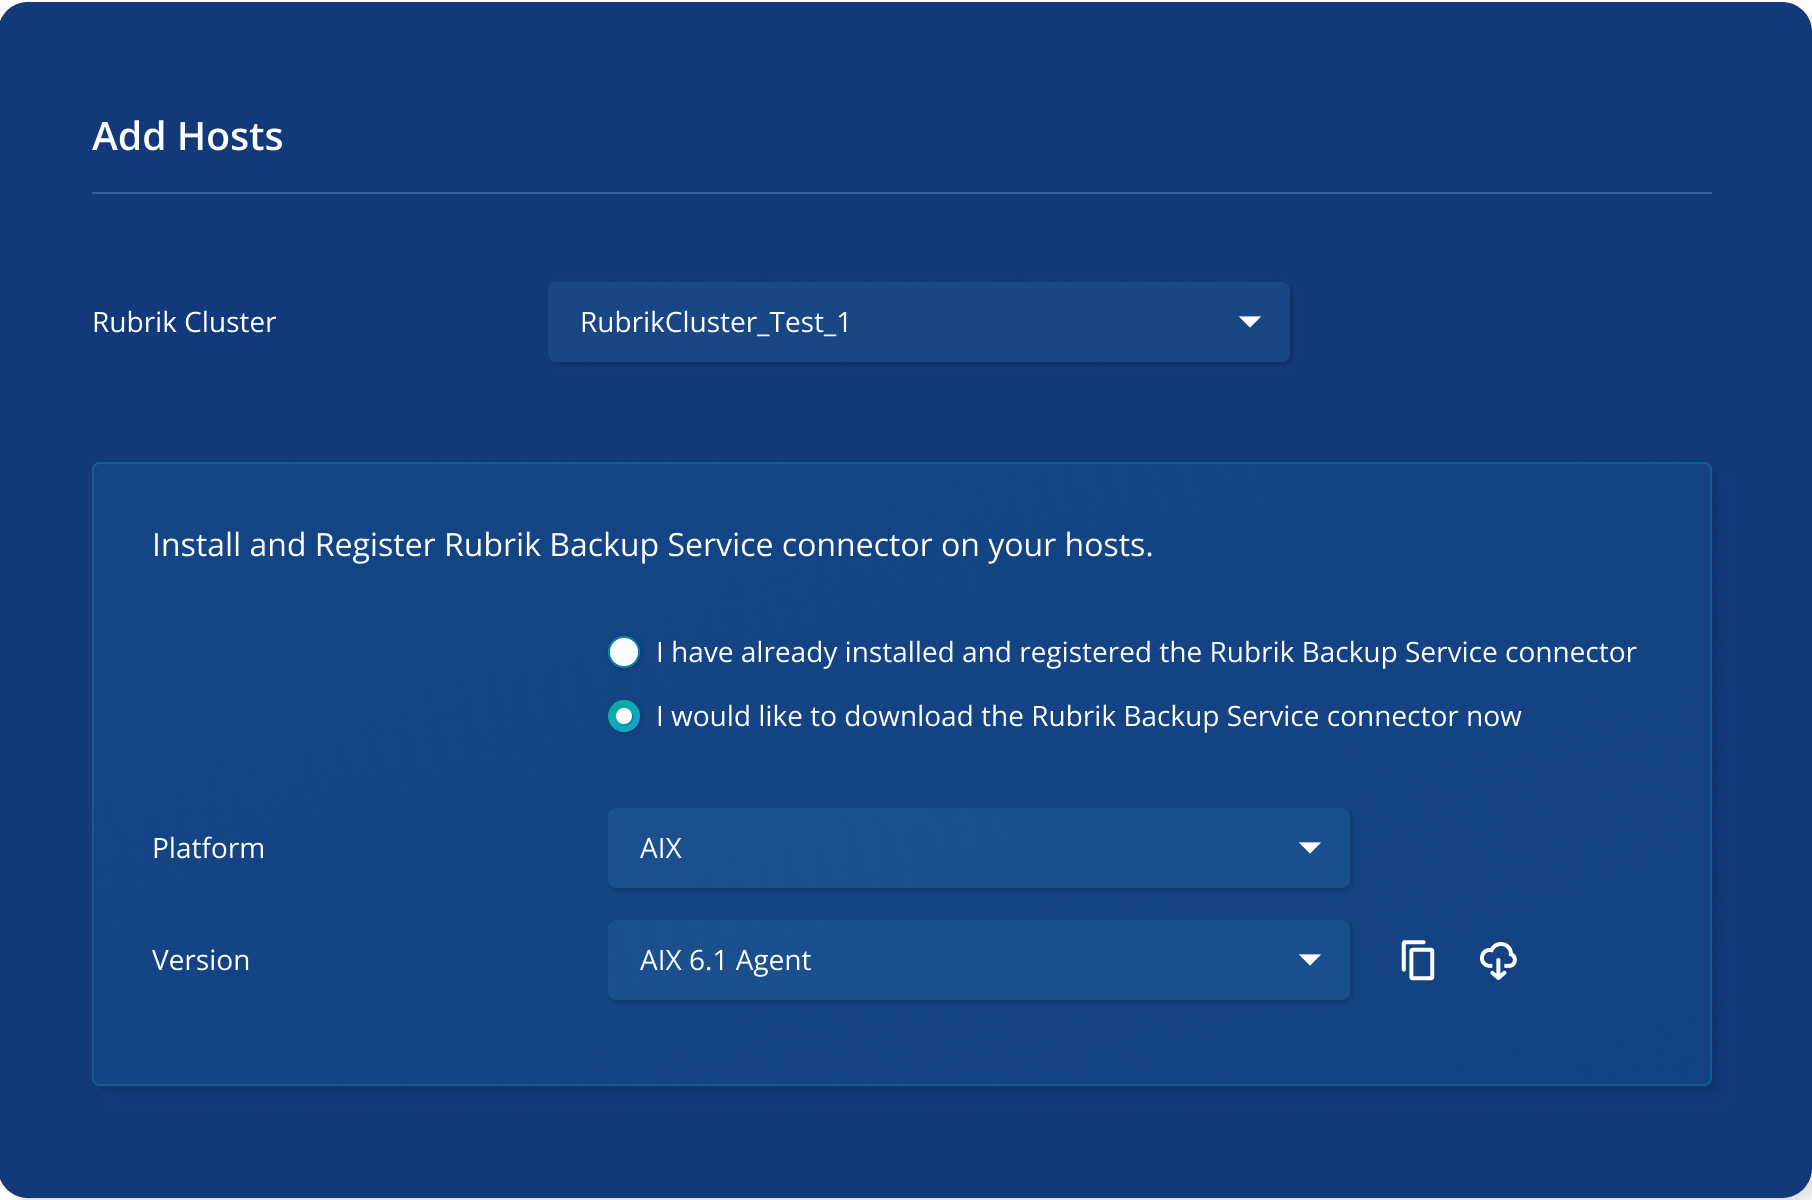
Task: Open the Platform dropdown showing AIX
Action: click(x=979, y=848)
